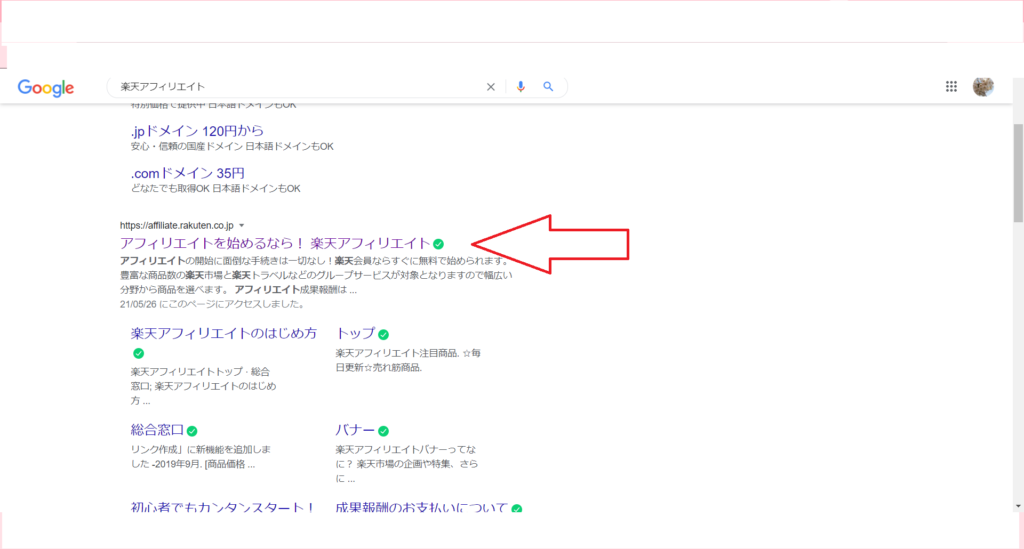Click the 21/05/26 にこのページにアクセスしました text
1024x549 pixels.
(212, 304)
